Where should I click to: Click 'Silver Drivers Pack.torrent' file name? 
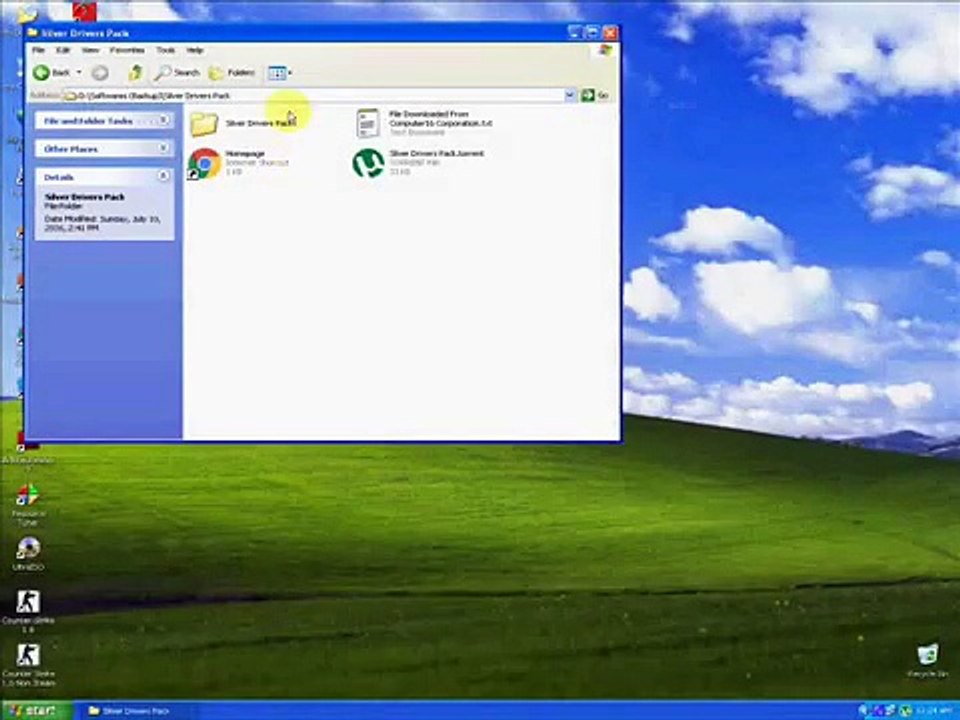437,153
